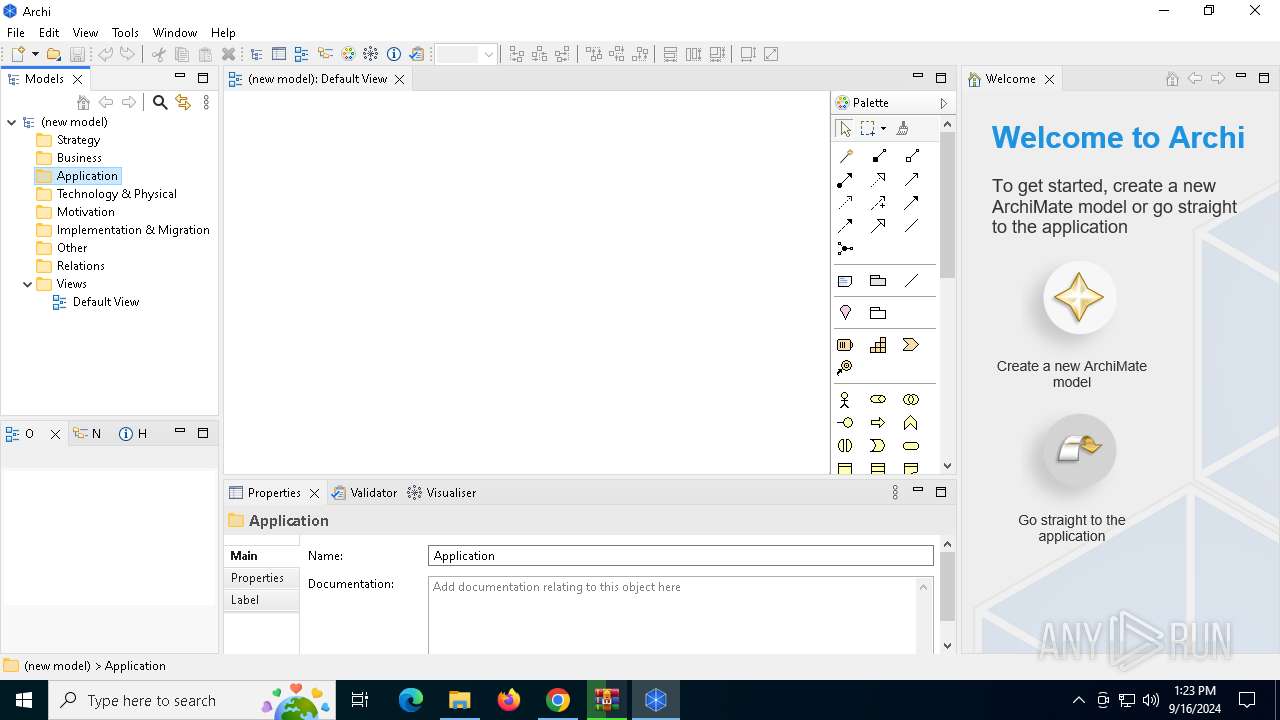This screenshot has height=720, width=1280.
Task: Toggle the Palette view toolbar button
Action: pos(348,54)
